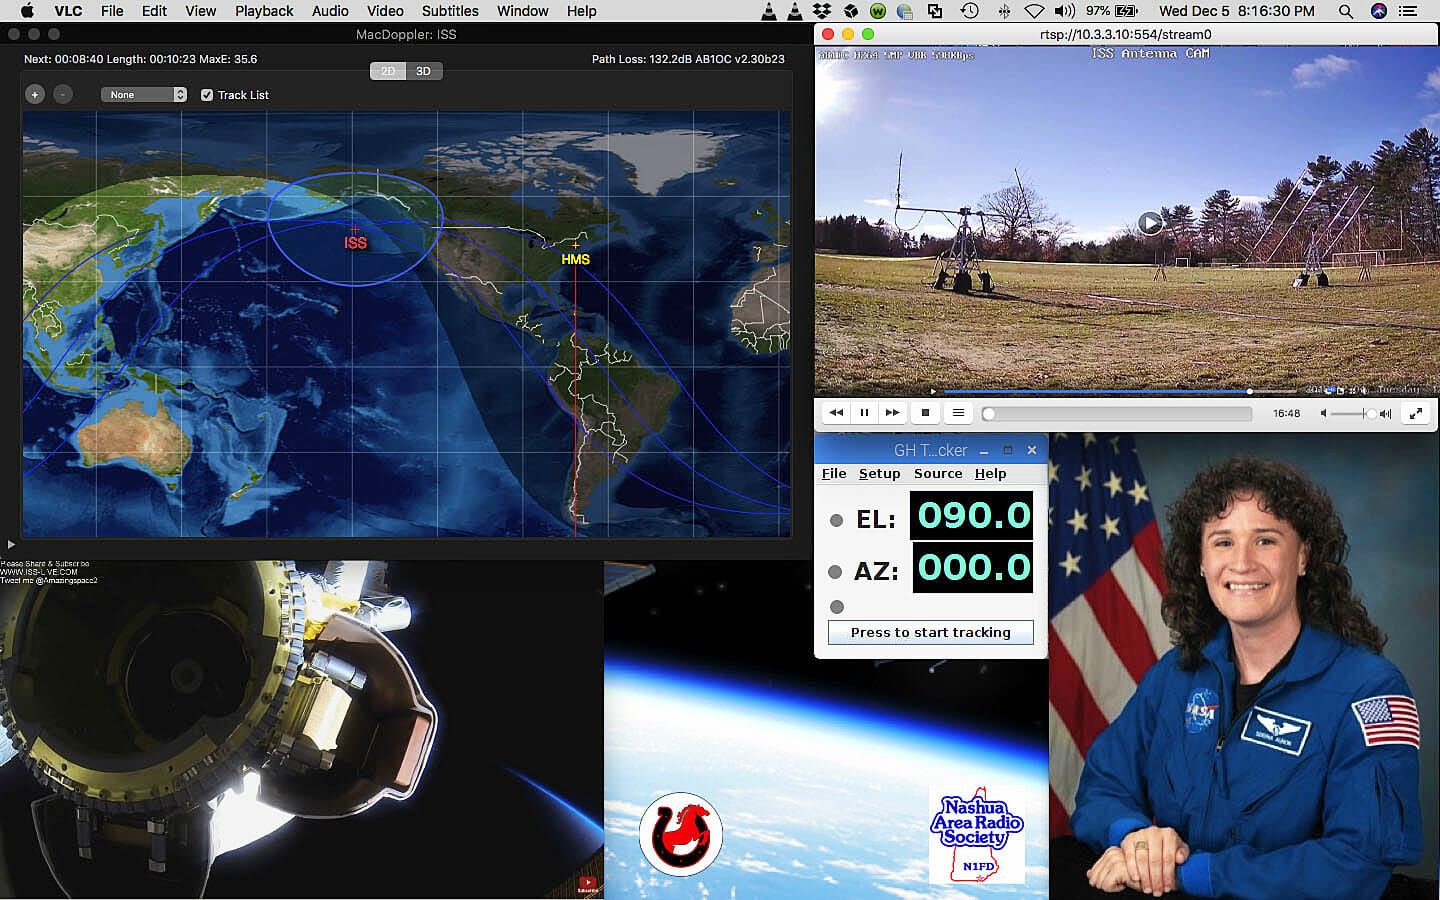The height and width of the screenshot is (900, 1440).
Task: Open the Audio menu
Action: pyautogui.click(x=330, y=11)
